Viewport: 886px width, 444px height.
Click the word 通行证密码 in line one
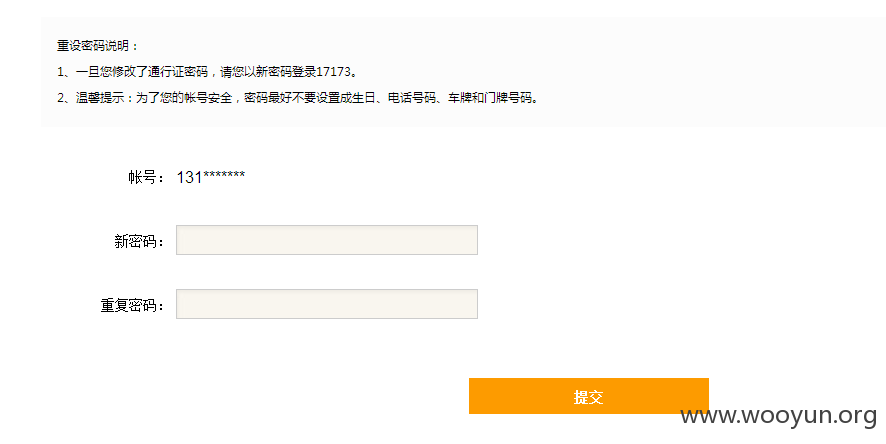(178, 72)
